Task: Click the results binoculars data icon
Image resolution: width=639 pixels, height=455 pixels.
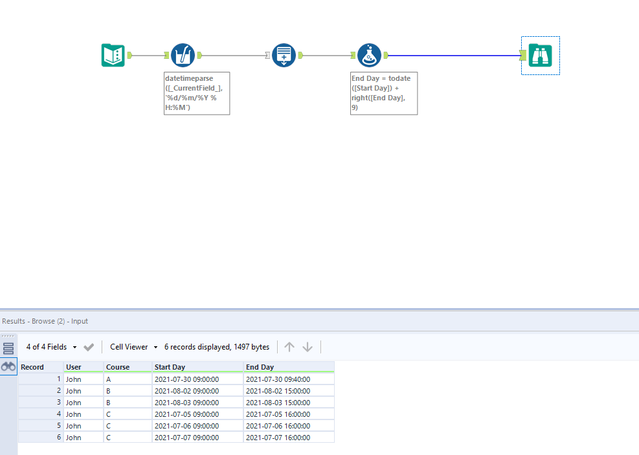Action: [8, 367]
